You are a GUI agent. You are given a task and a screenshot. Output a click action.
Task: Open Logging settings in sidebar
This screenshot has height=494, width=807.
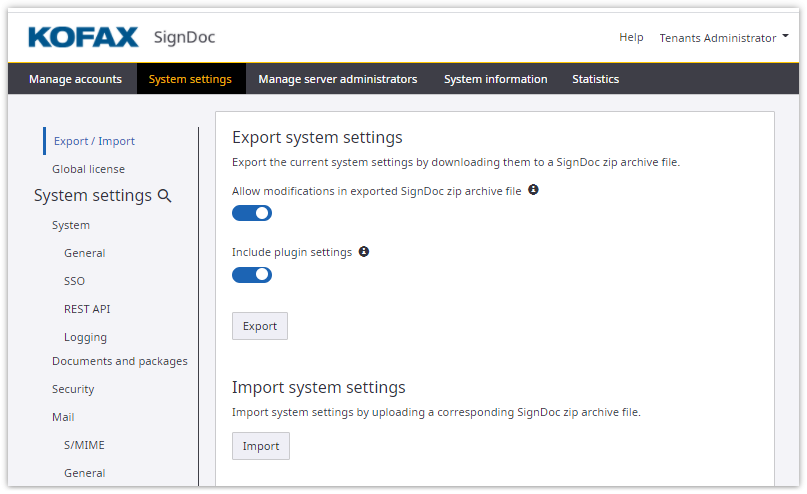tap(85, 337)
